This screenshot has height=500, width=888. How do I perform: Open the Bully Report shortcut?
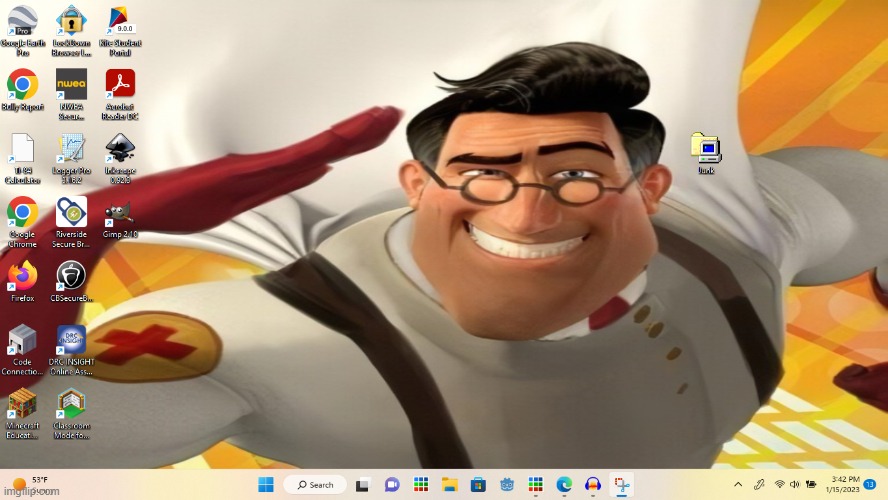point(23,89)
